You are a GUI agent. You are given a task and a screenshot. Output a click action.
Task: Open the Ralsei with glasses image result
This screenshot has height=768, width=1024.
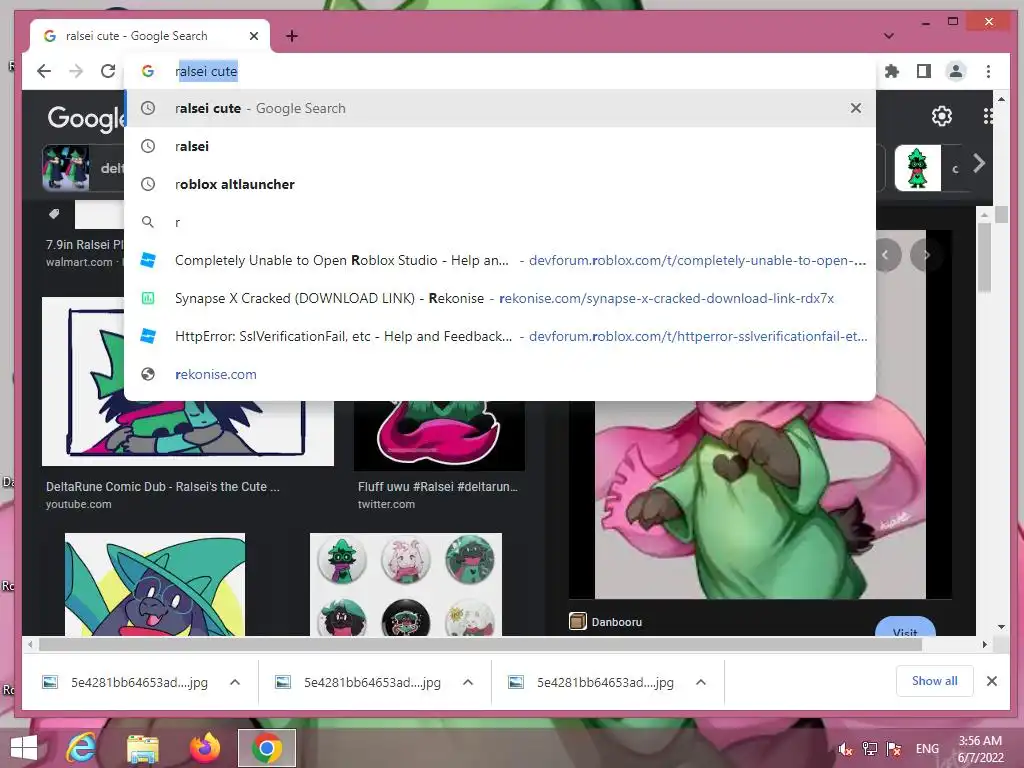click(x=155, y=584)
